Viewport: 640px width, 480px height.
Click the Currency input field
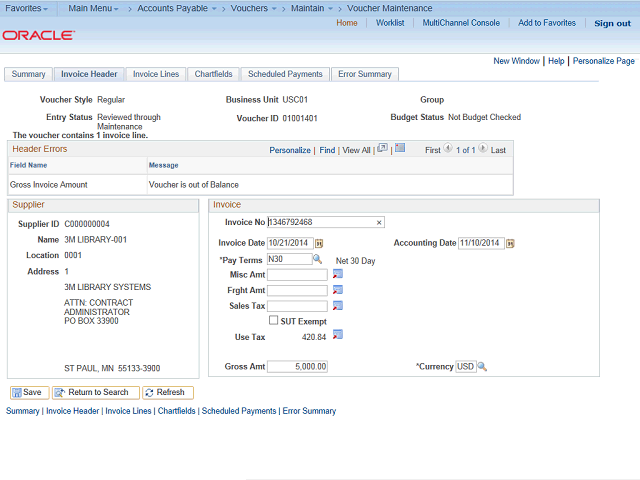pyautogui.click(x=465, y=367)
